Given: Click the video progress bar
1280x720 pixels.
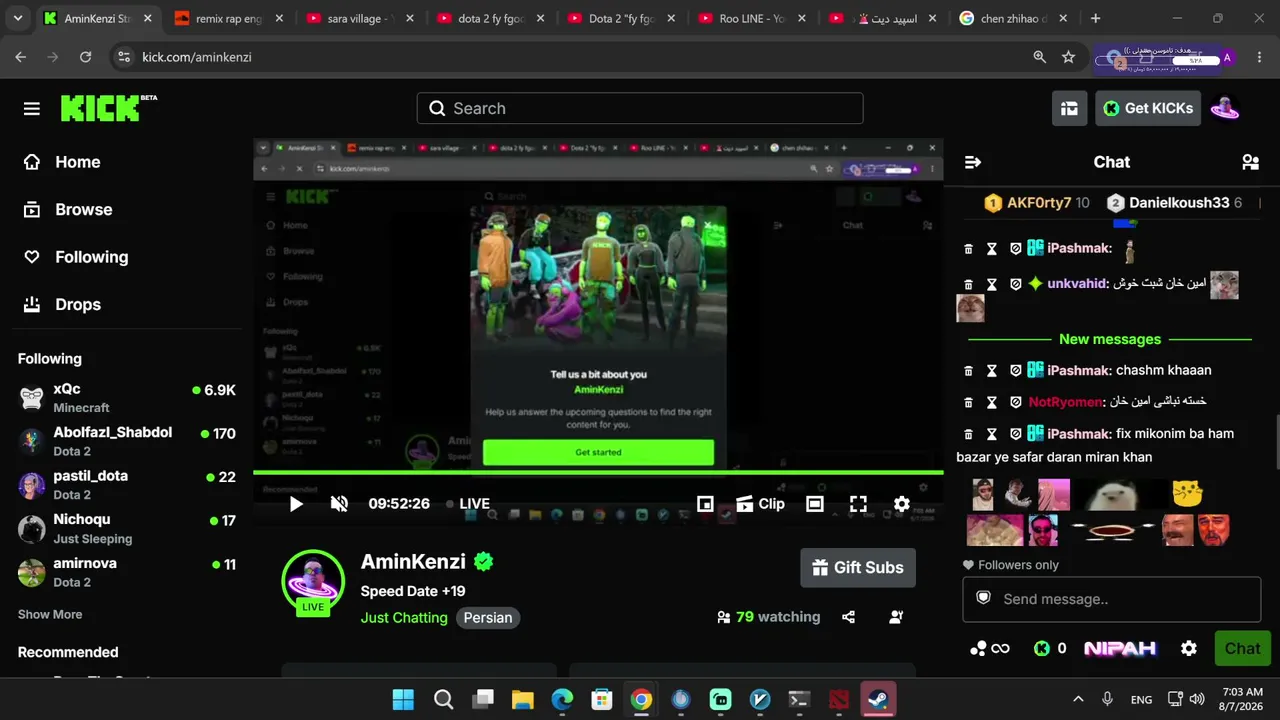Looking at the screenshot, I should (x=598, y=472).
